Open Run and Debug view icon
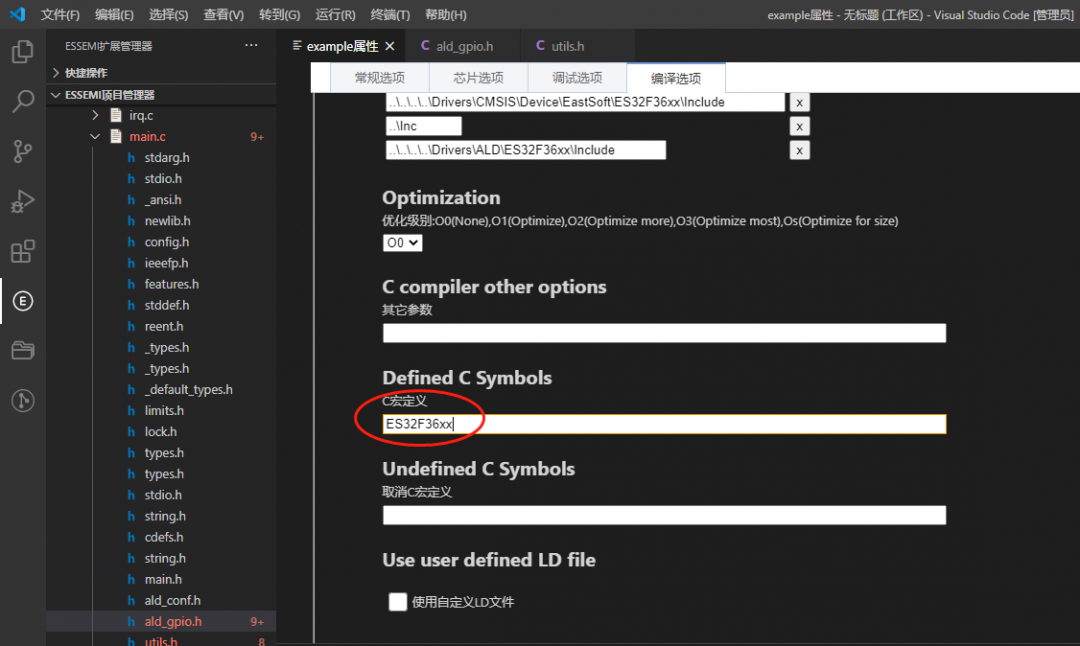1080x646 pixels. click(22, 201)
